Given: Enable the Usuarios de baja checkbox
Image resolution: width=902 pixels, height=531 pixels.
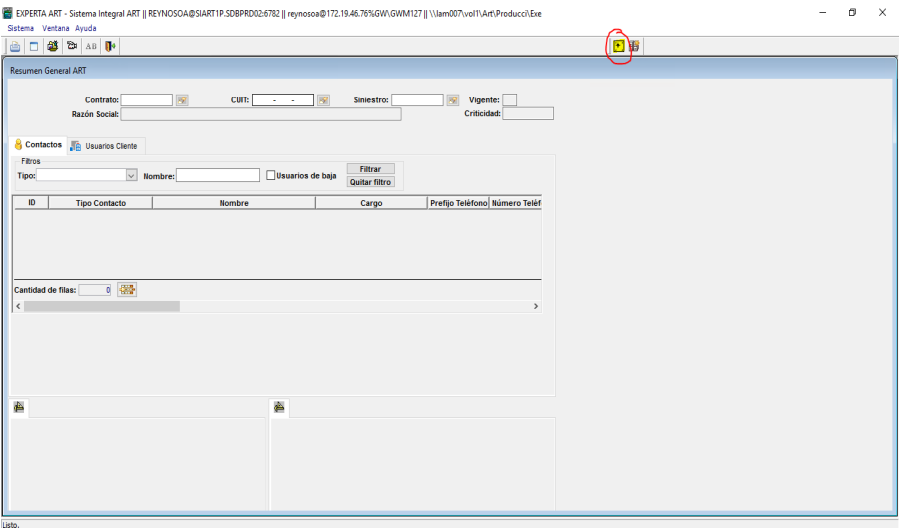Looking at the screenshot, I should click(x=271, y=176).
